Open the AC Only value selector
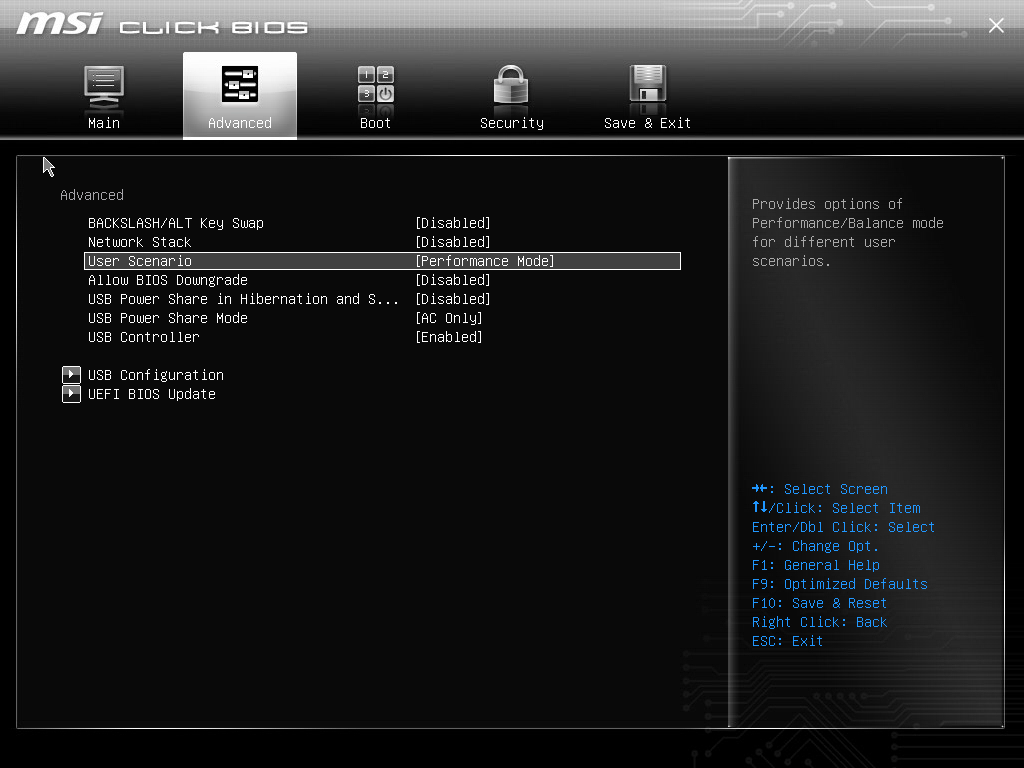The width and height of the screenshot is (1024, 768). click(x=449, y=318)
